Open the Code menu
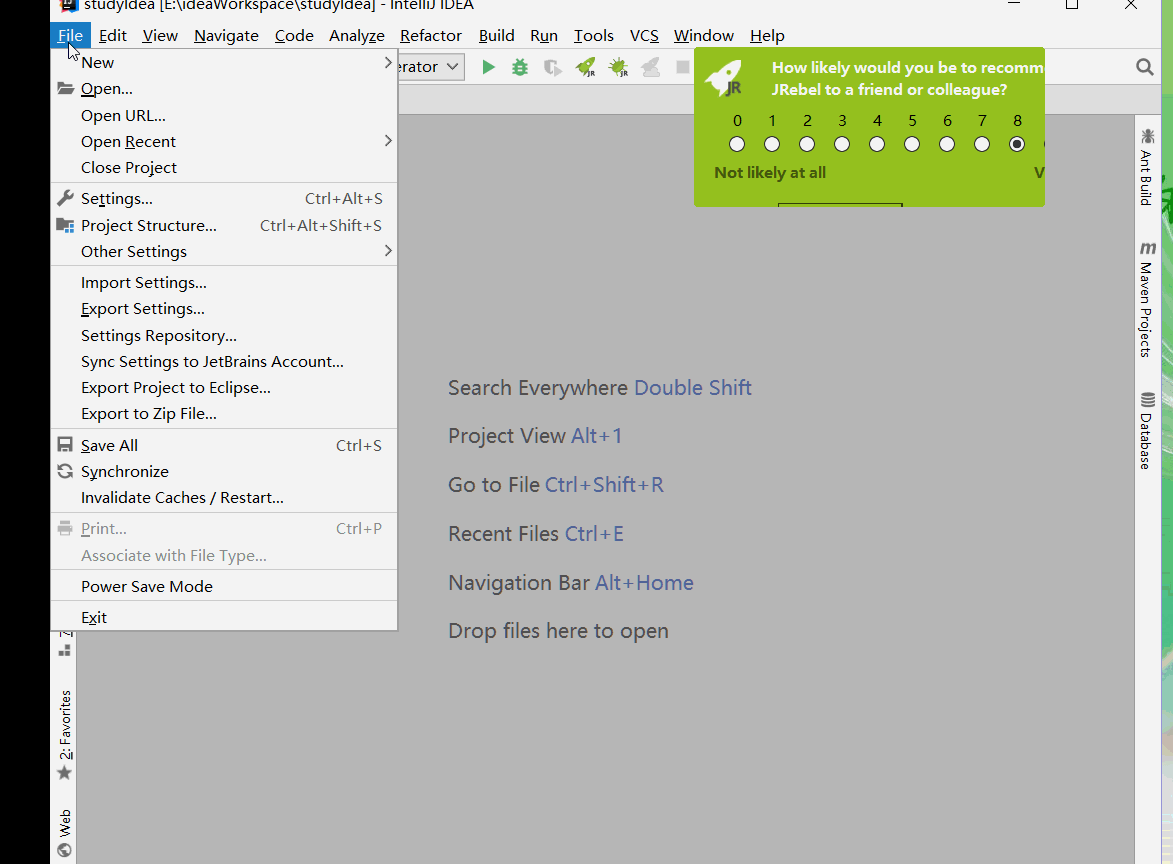 click(x=294, y=35)
